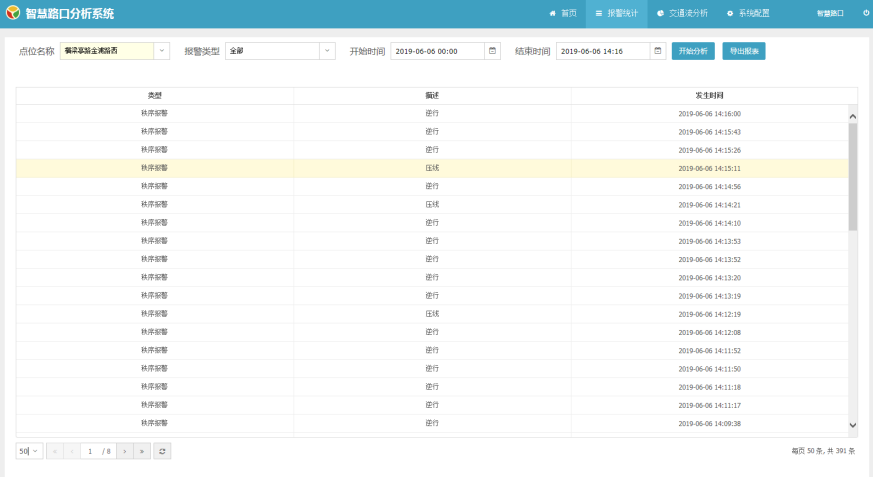Click the 开始分析 button

coord(693,51)
